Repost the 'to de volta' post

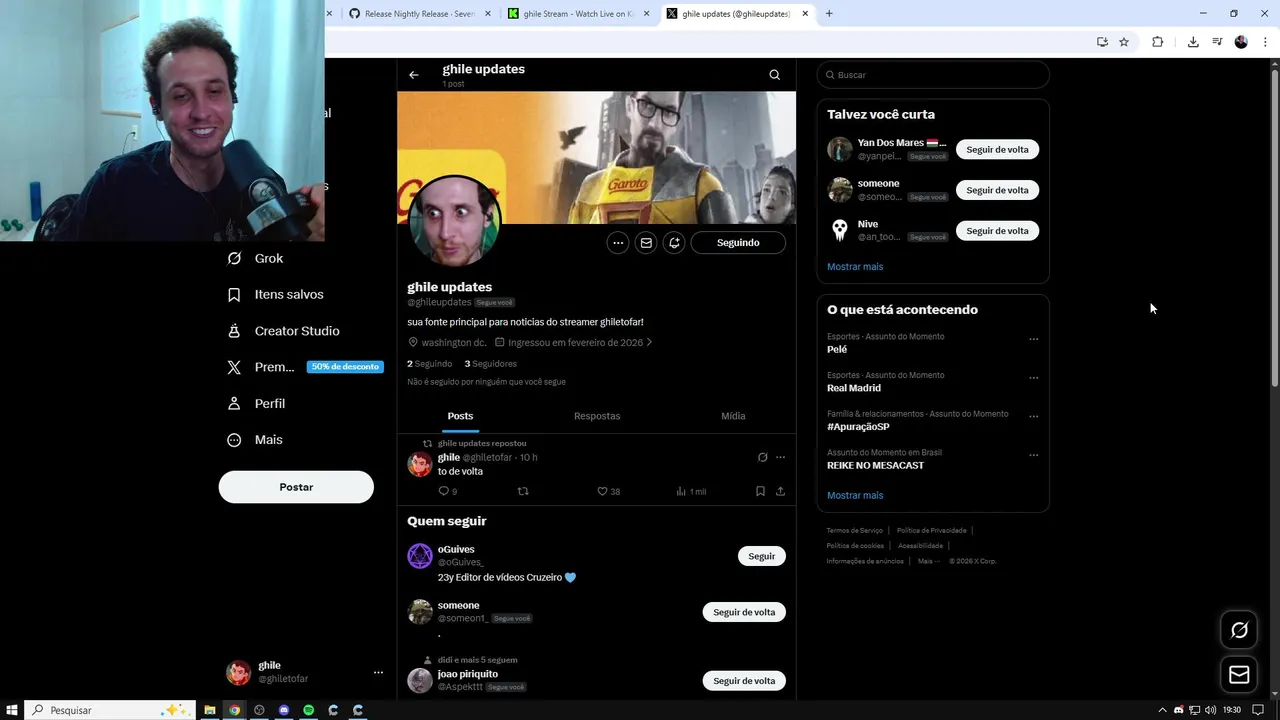(523, 491)
